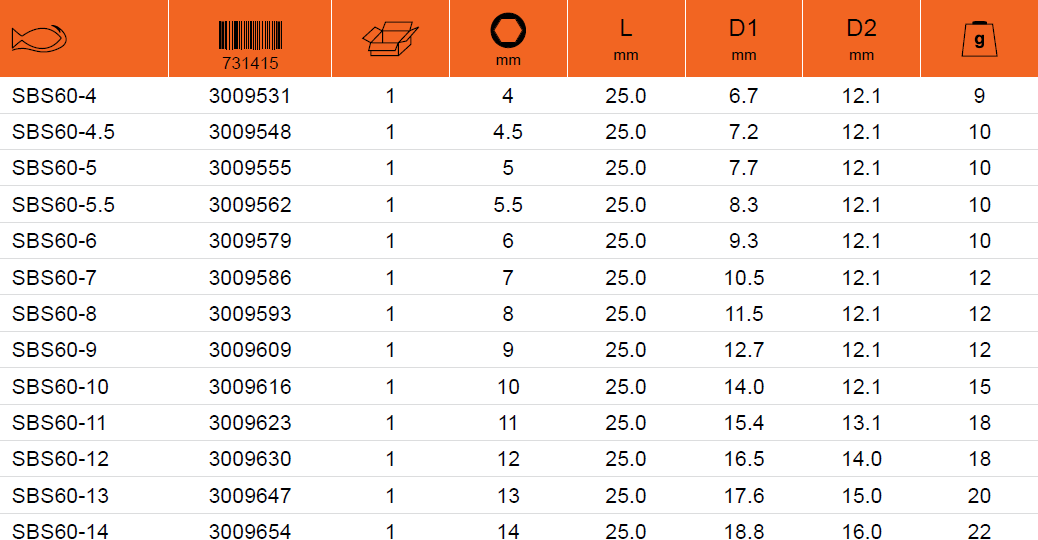The image size is (1038, 540).
Task: Click the fish logo header icon
Action: click(x=39, y=39)
